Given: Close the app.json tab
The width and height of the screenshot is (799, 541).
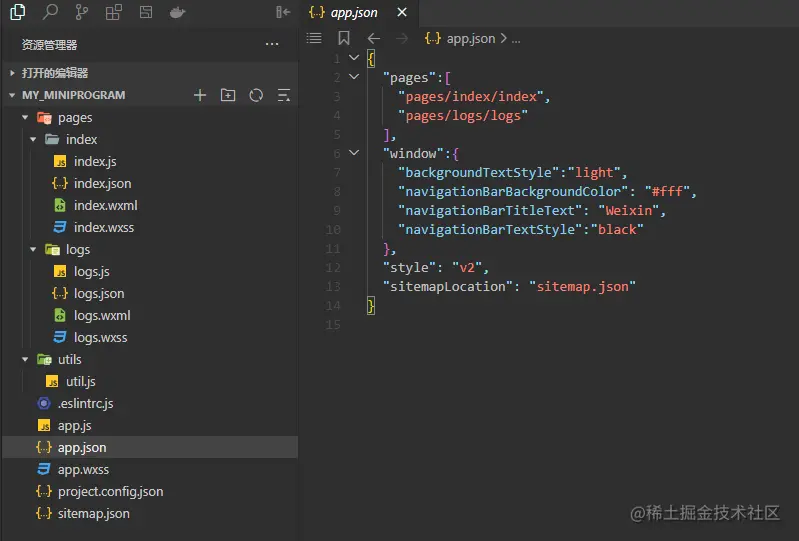Looking at the screenshot, I should tap(402, 12).
